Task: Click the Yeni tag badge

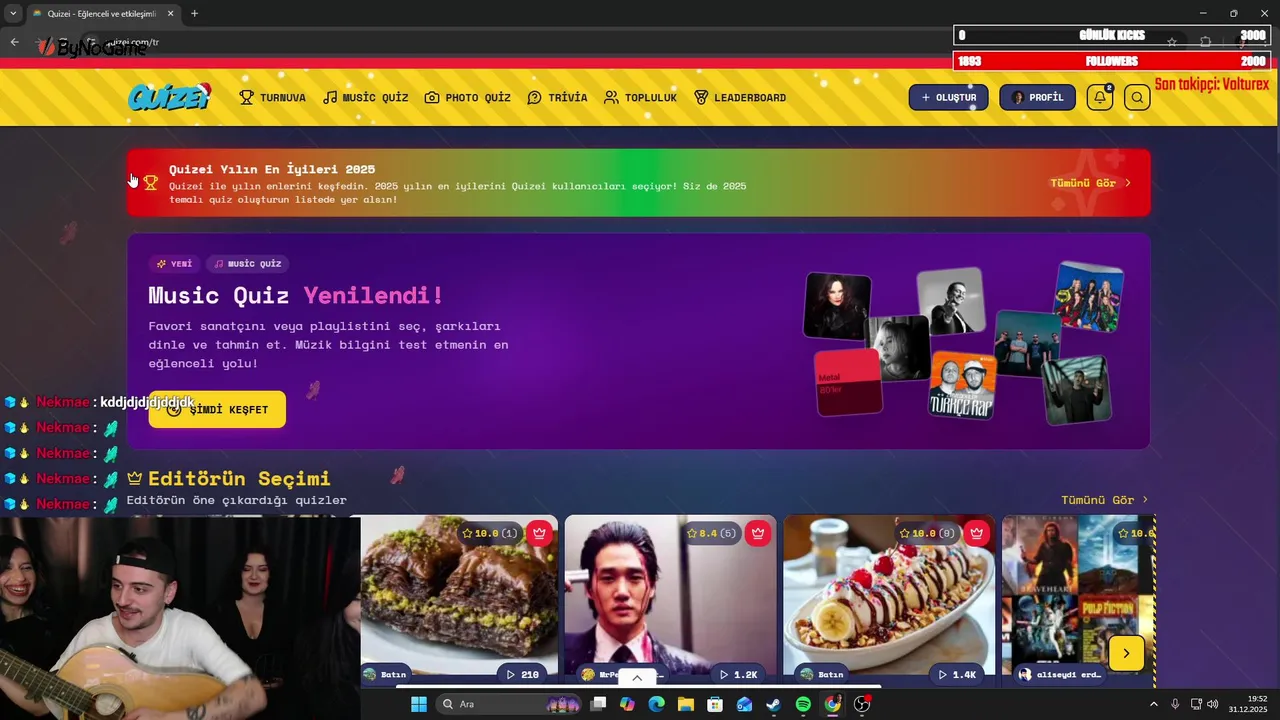Action: 174,264
